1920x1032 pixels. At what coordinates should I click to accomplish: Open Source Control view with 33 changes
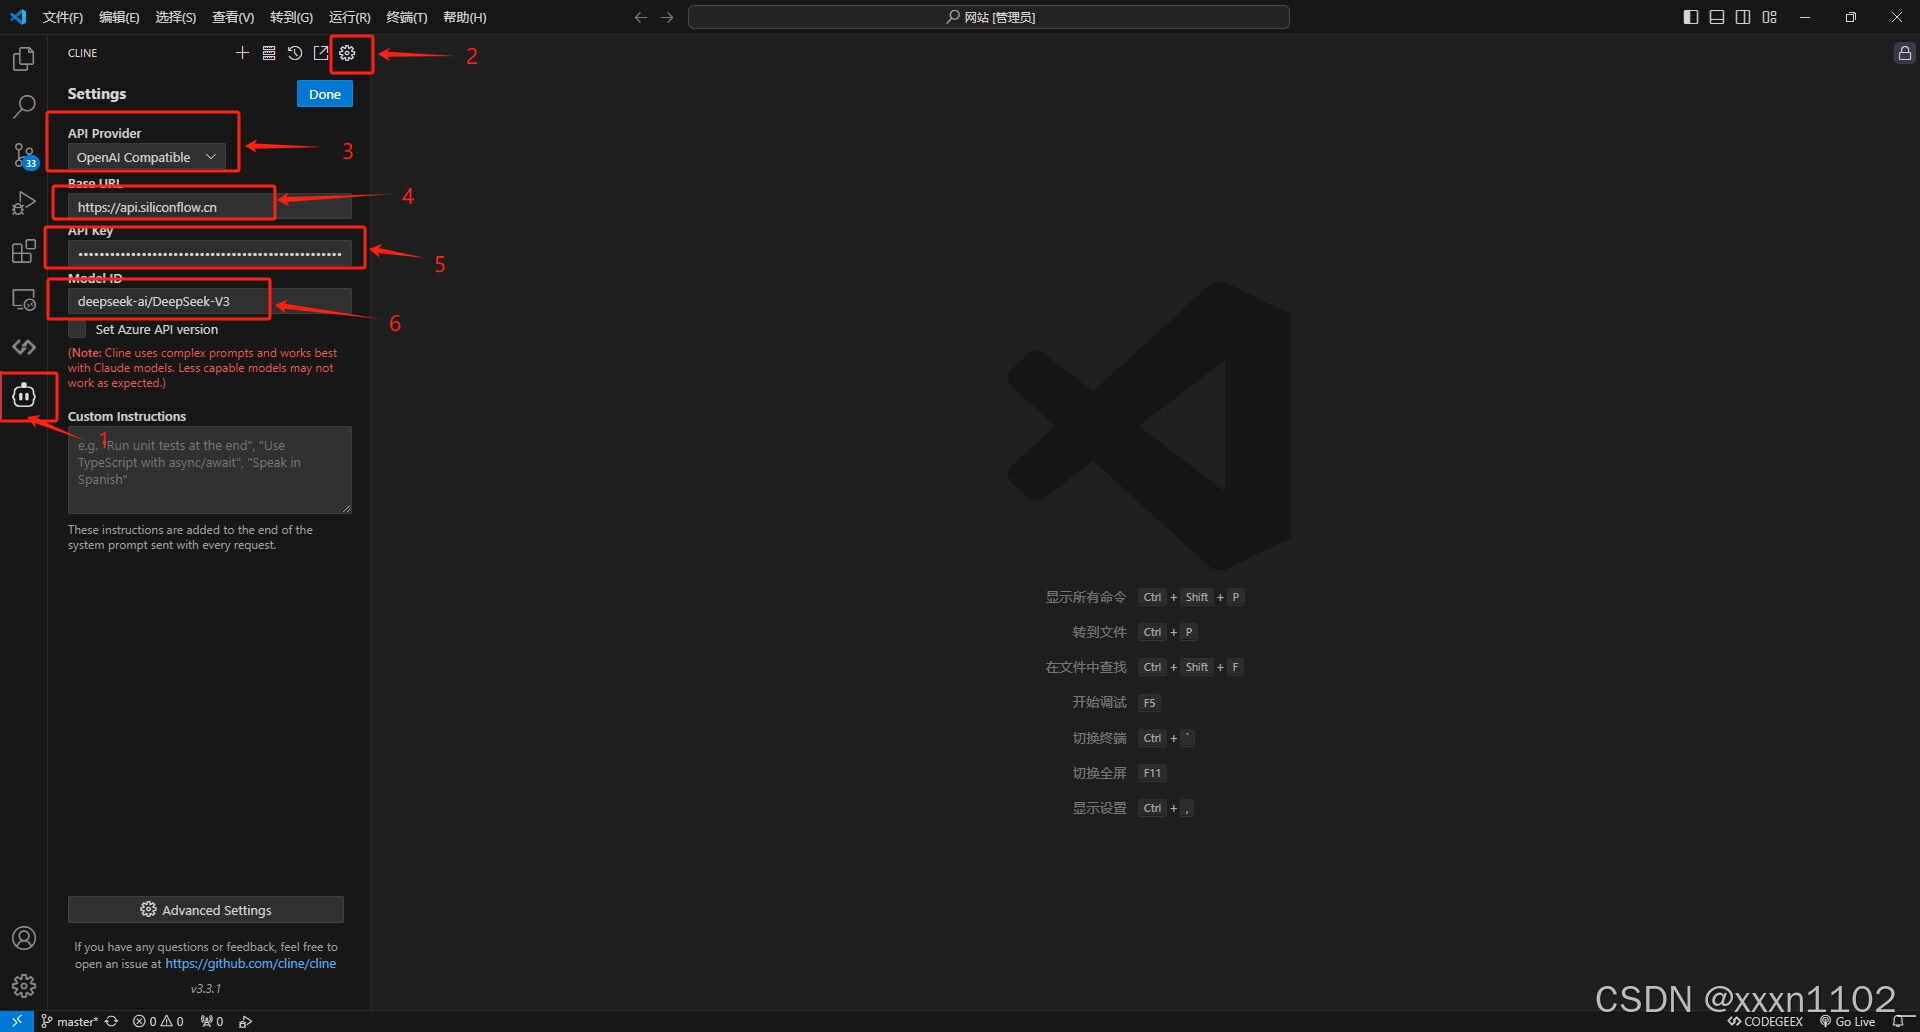coord(24,155)
